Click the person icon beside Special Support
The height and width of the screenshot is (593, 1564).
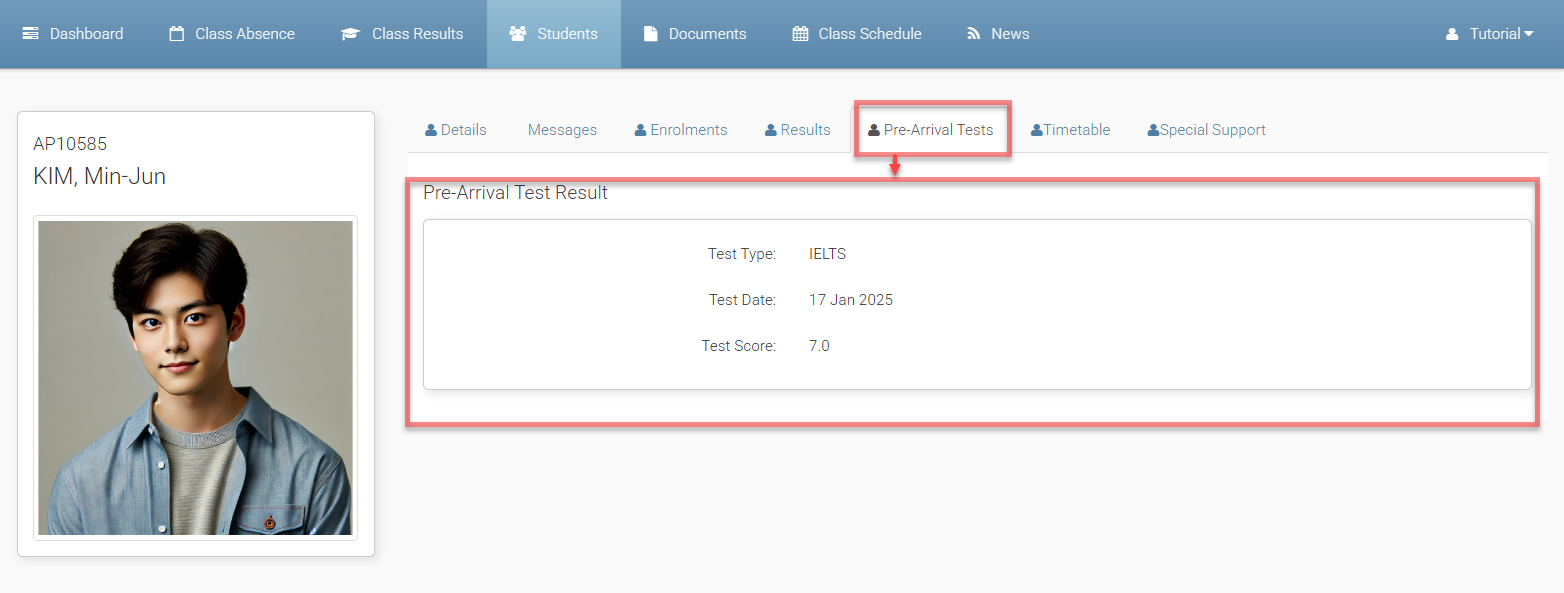[x=1153, y=130]
